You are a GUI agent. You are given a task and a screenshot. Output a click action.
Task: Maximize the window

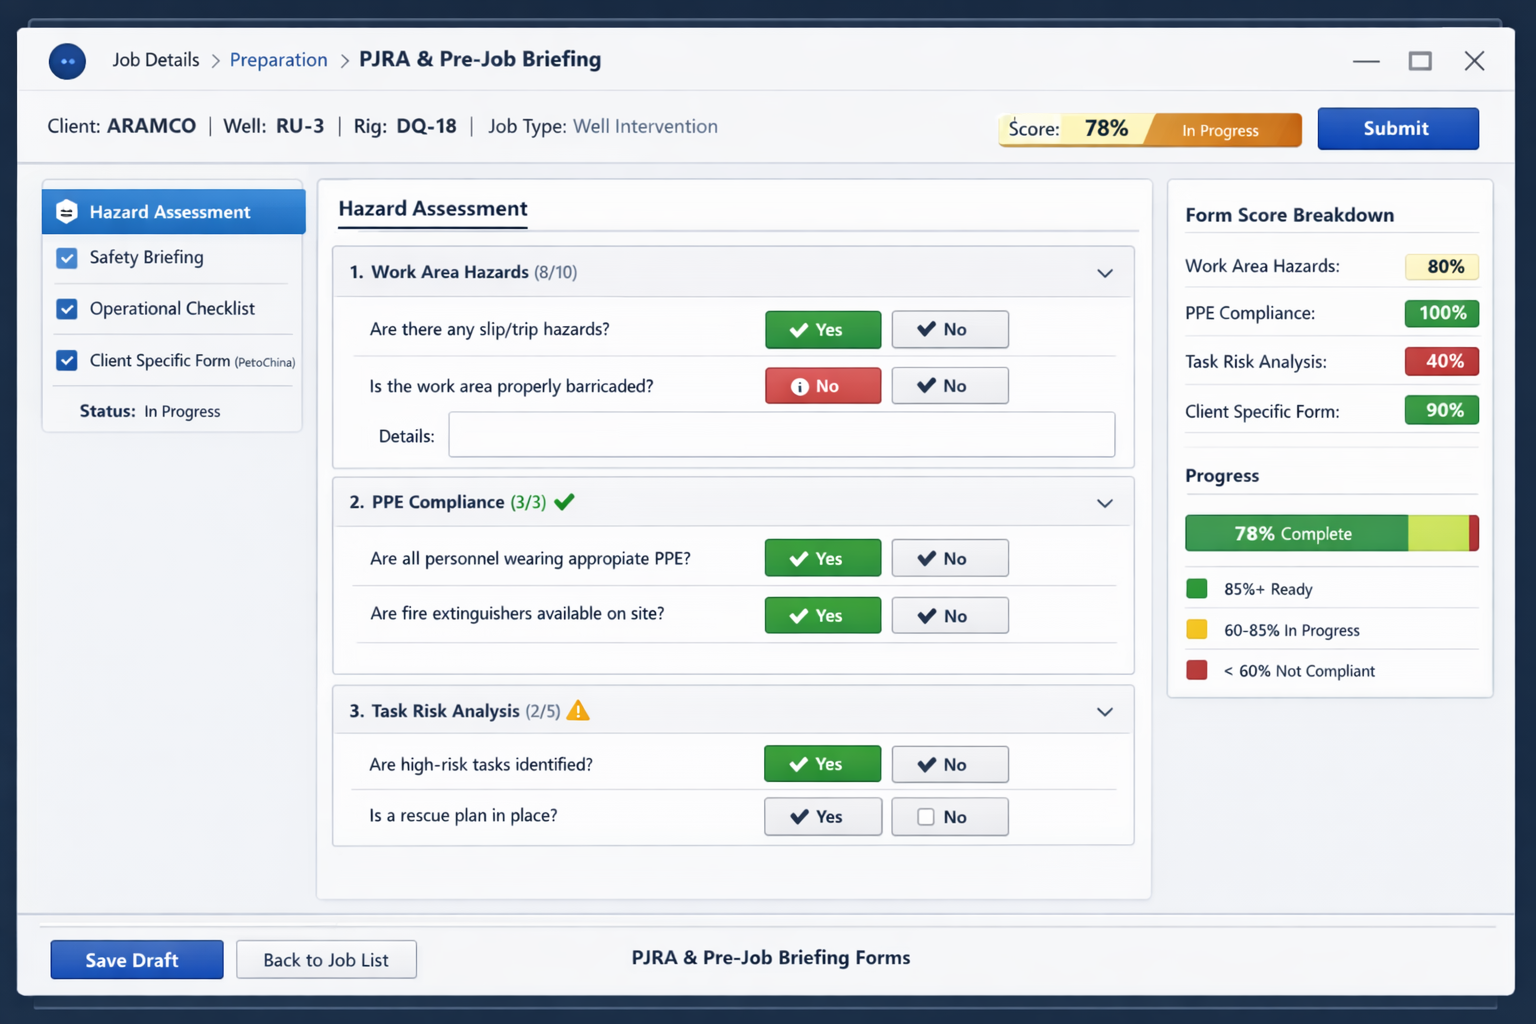coord(1419,61)
